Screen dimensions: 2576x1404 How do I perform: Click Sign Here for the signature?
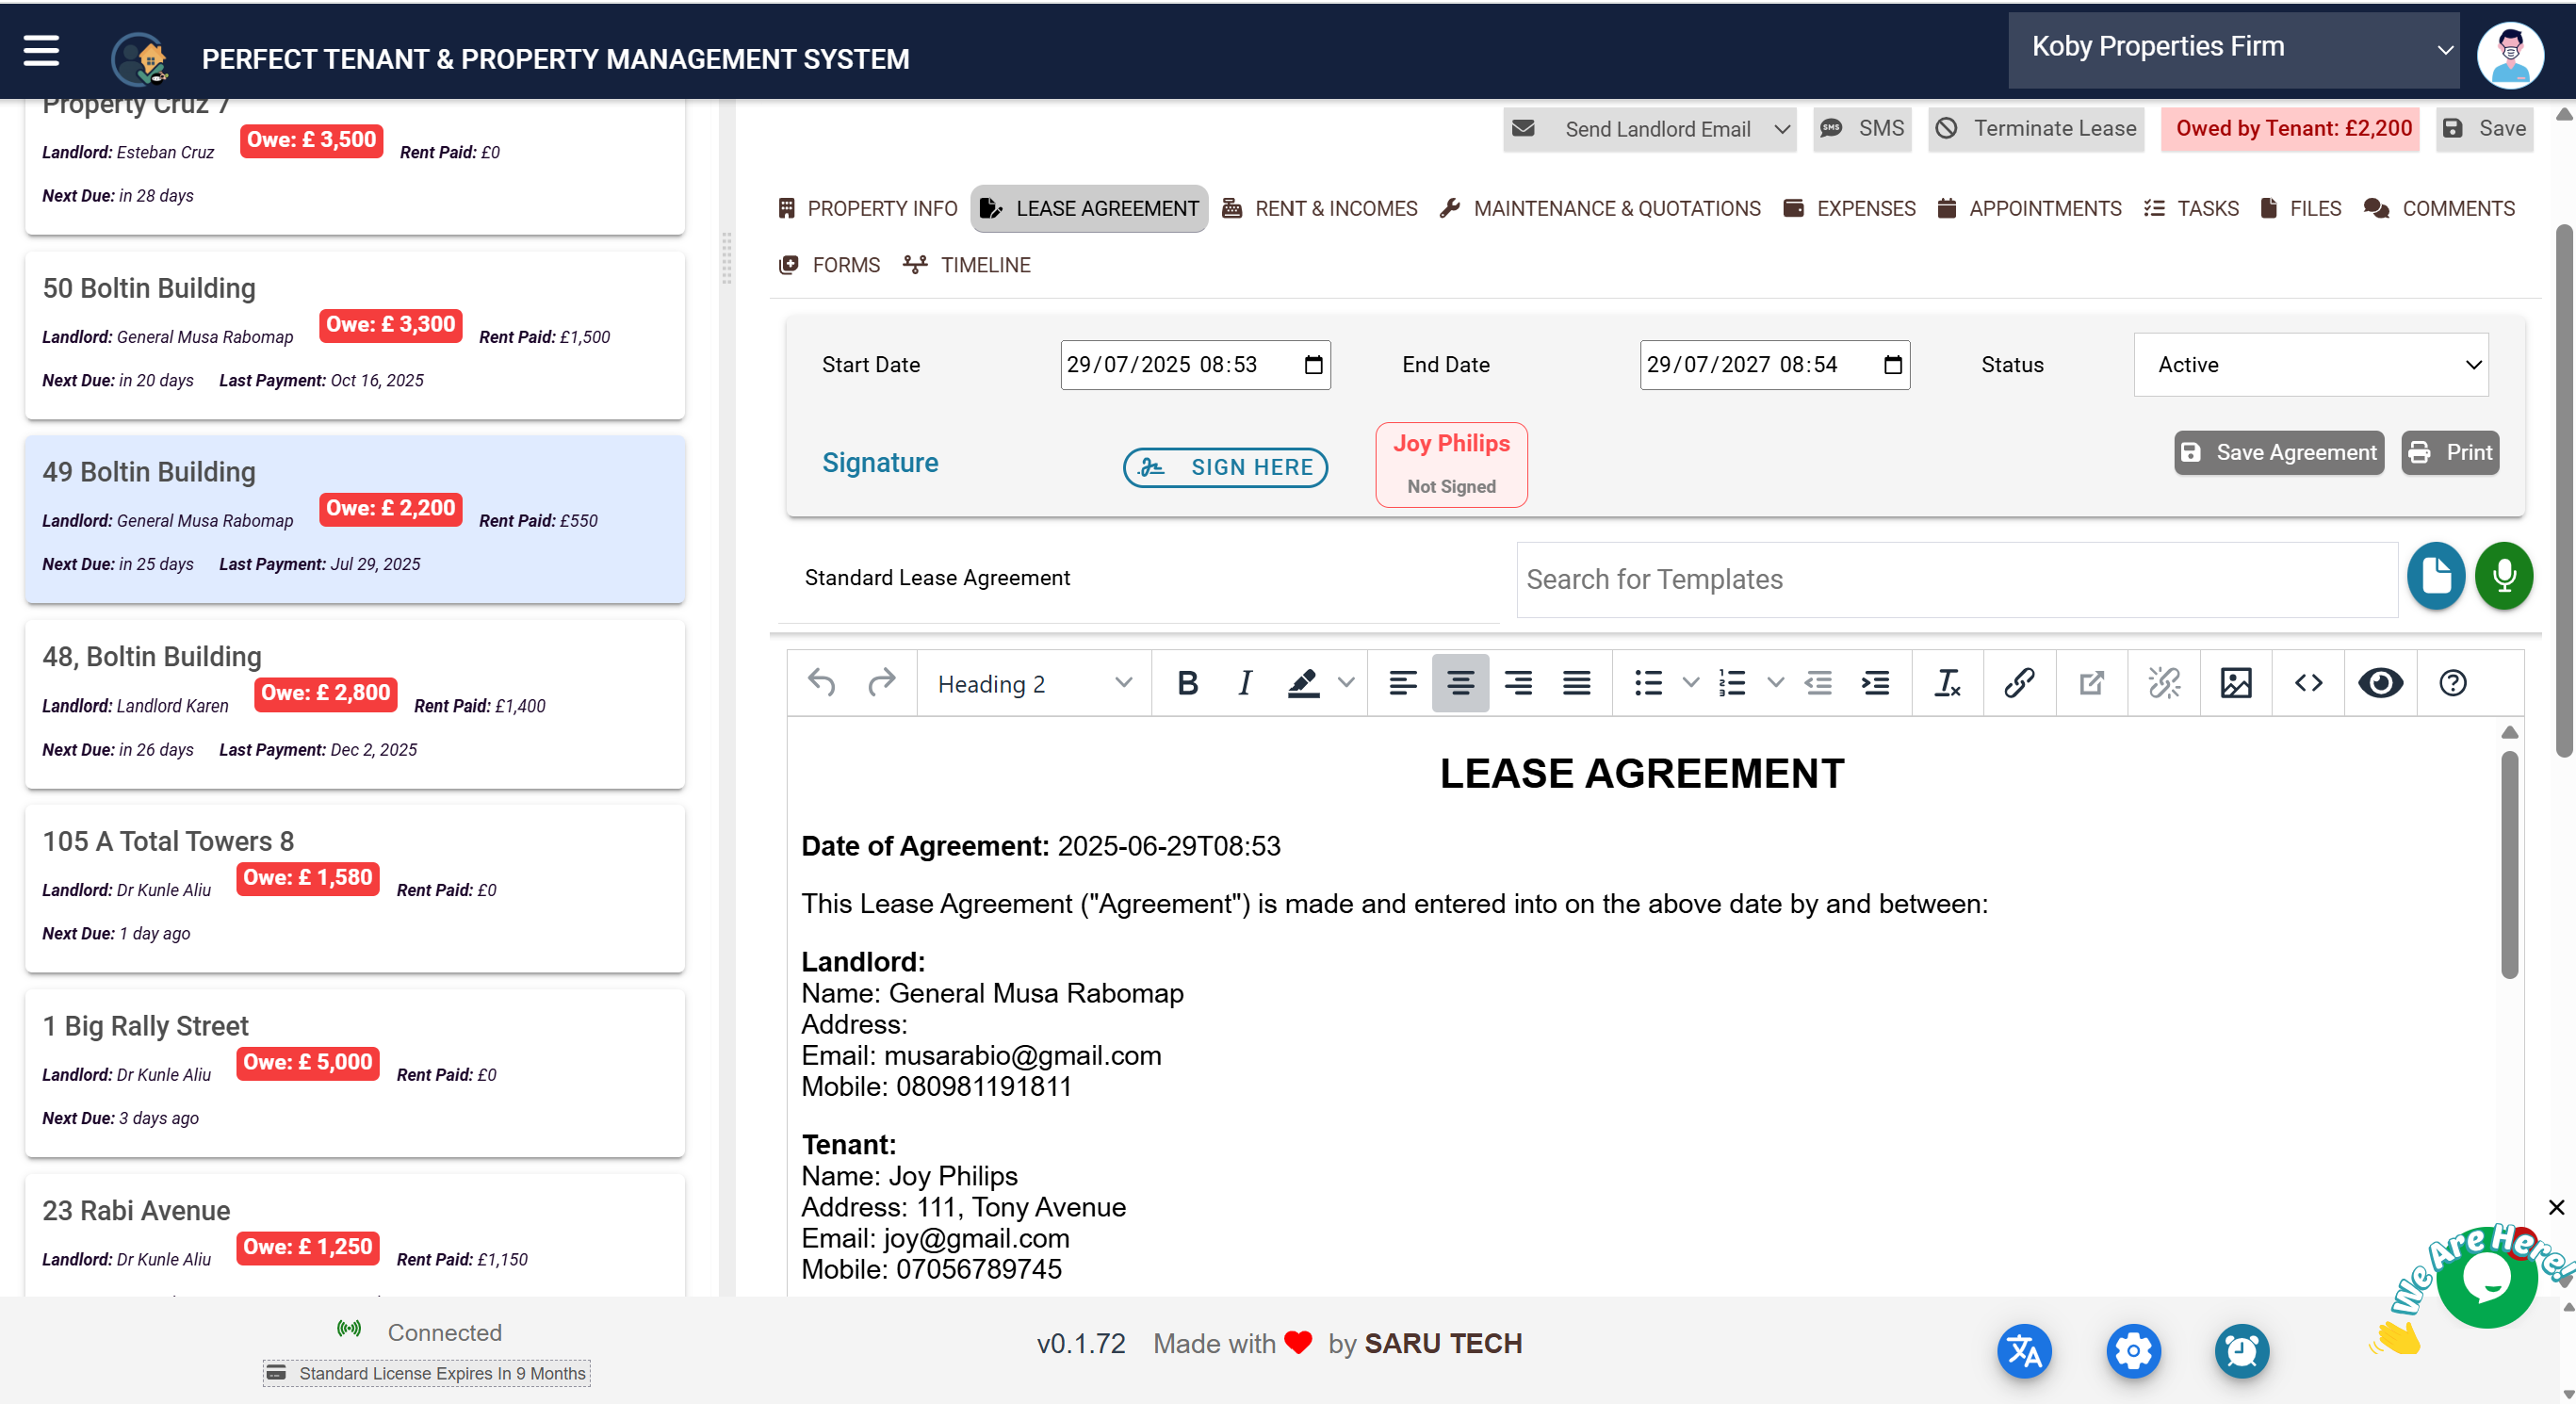click(x=1225, y=467)
